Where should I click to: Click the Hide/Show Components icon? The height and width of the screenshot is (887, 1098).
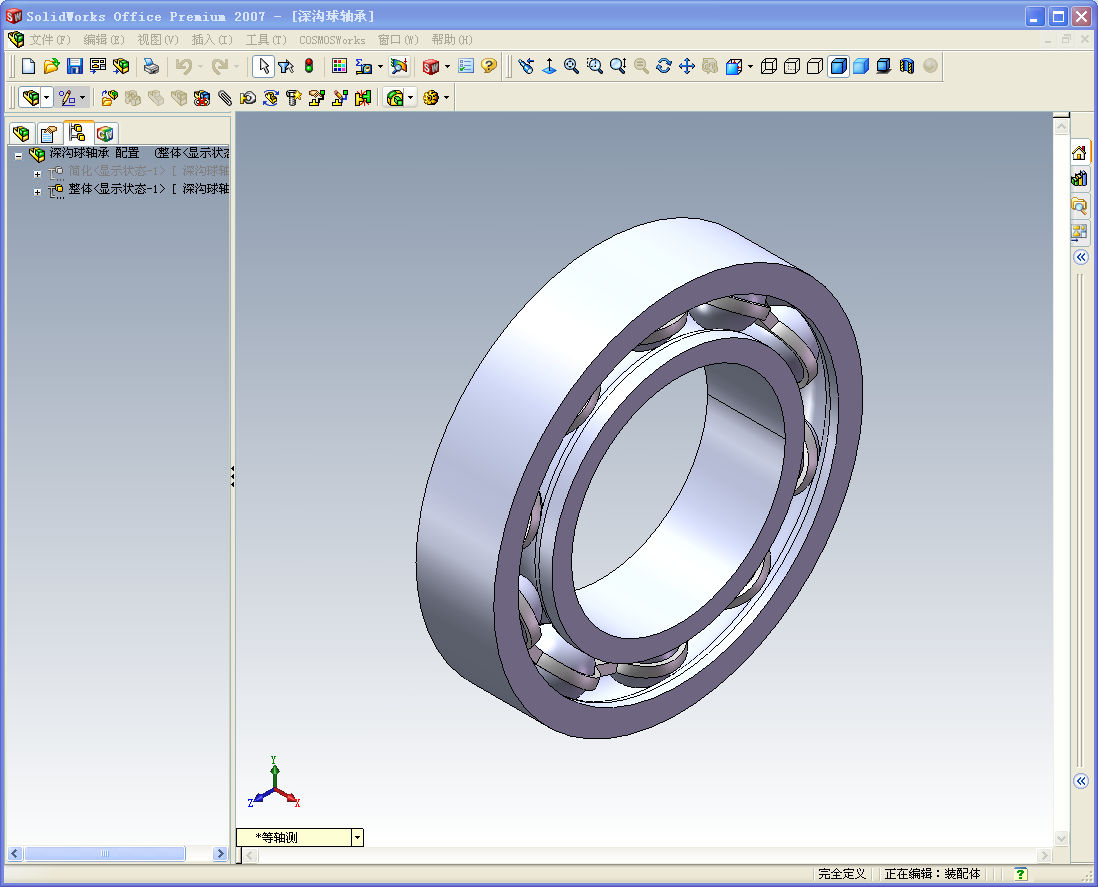pyautogui.click(x=132, y=98)
